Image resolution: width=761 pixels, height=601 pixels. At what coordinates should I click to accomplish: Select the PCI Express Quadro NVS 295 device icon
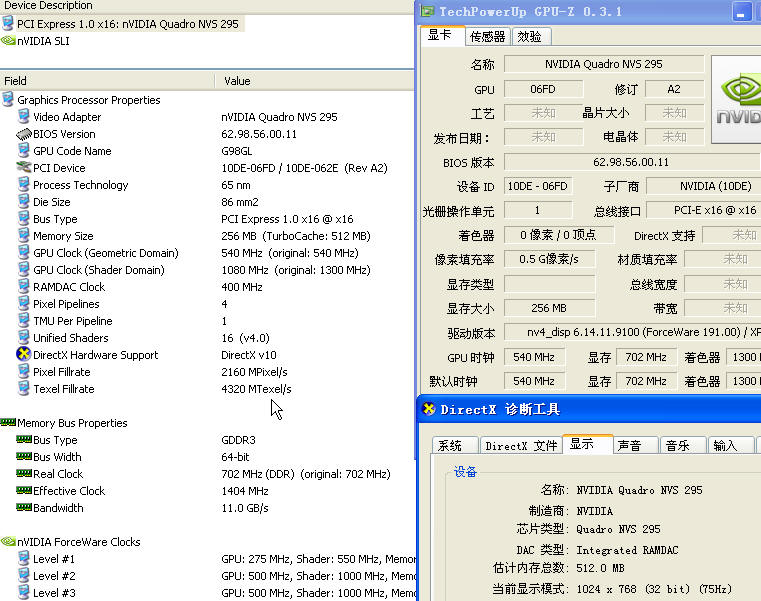click(x=8, y=23)
